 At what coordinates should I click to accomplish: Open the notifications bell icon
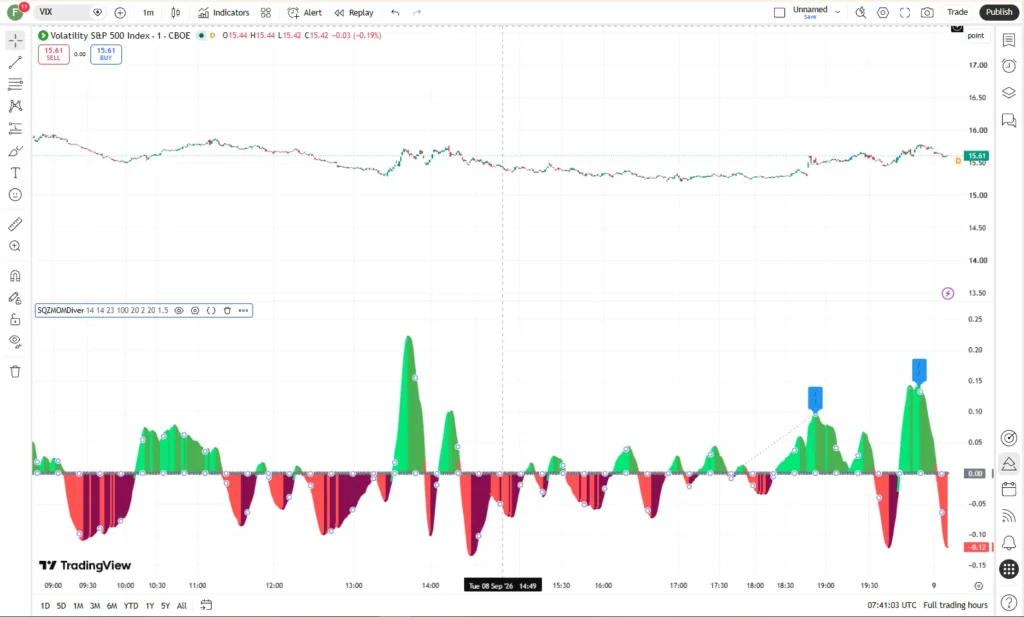pos(1009,543)
